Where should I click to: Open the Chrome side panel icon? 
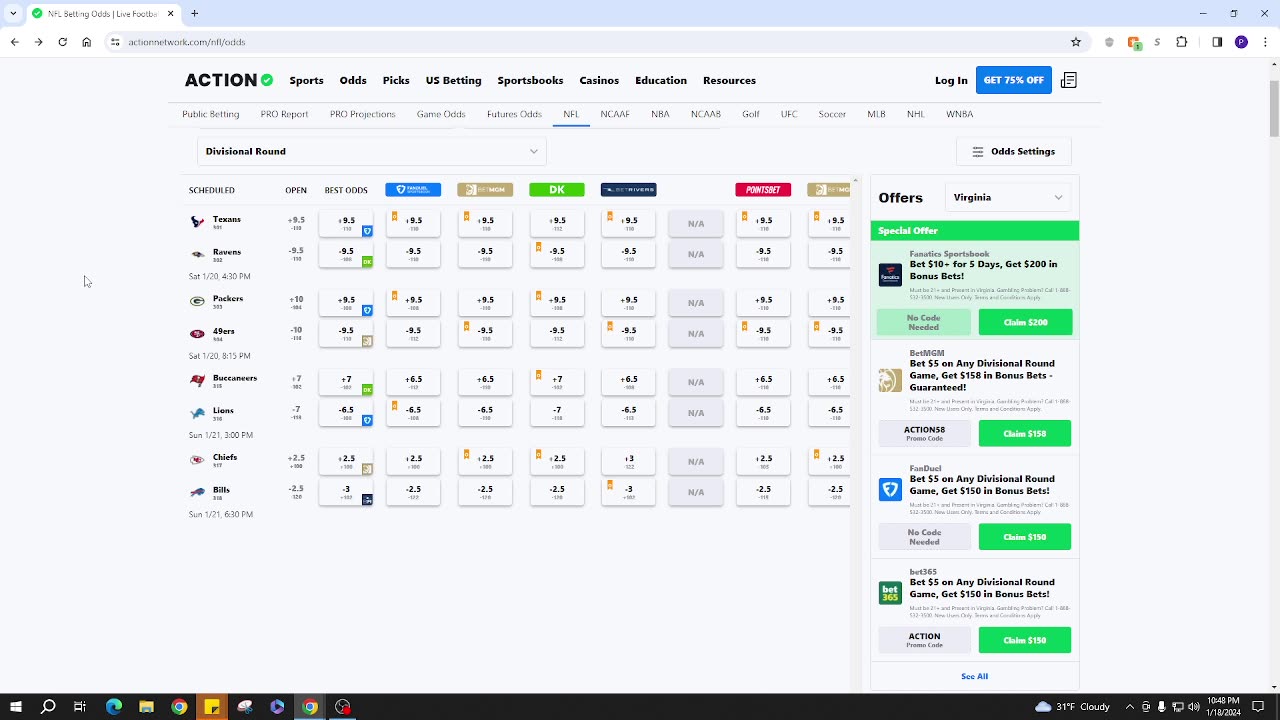point(1217,42)
